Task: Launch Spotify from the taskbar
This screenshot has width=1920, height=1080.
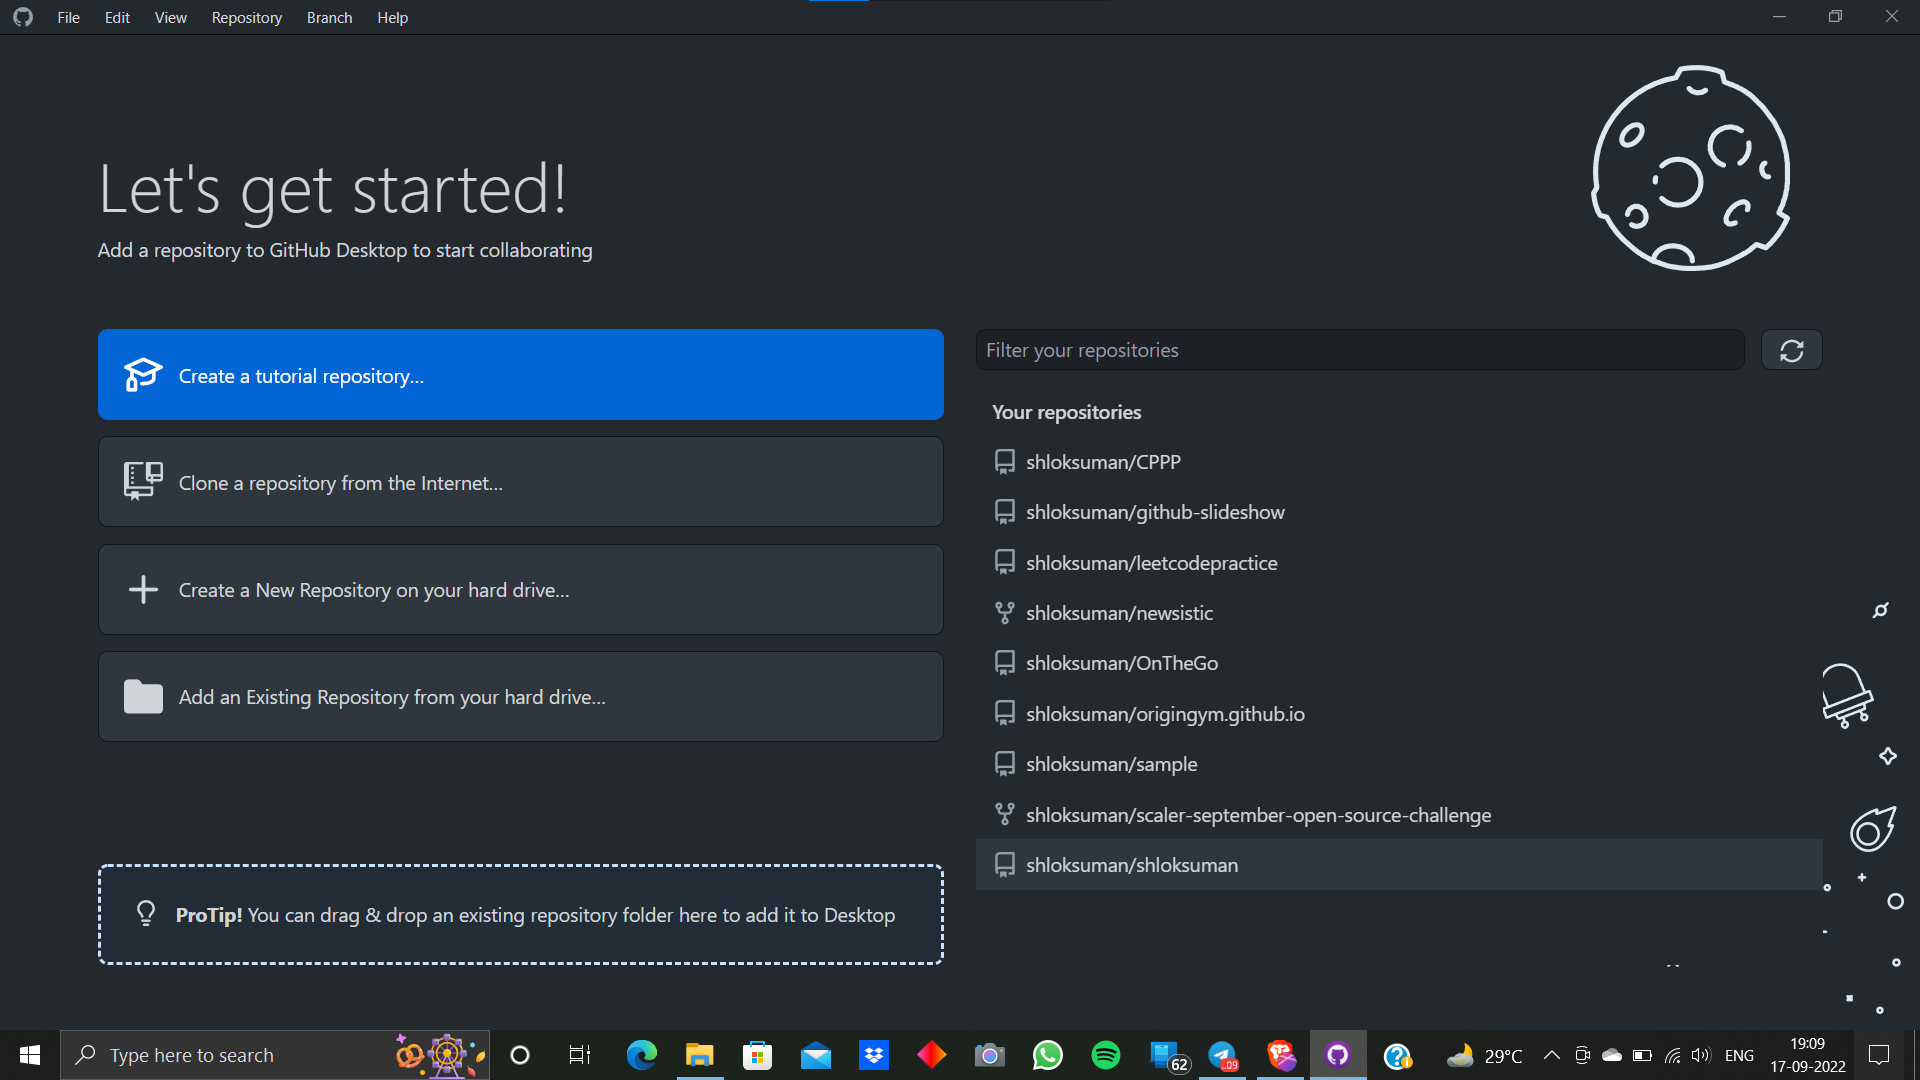Action: [x=1106, y=1054]
